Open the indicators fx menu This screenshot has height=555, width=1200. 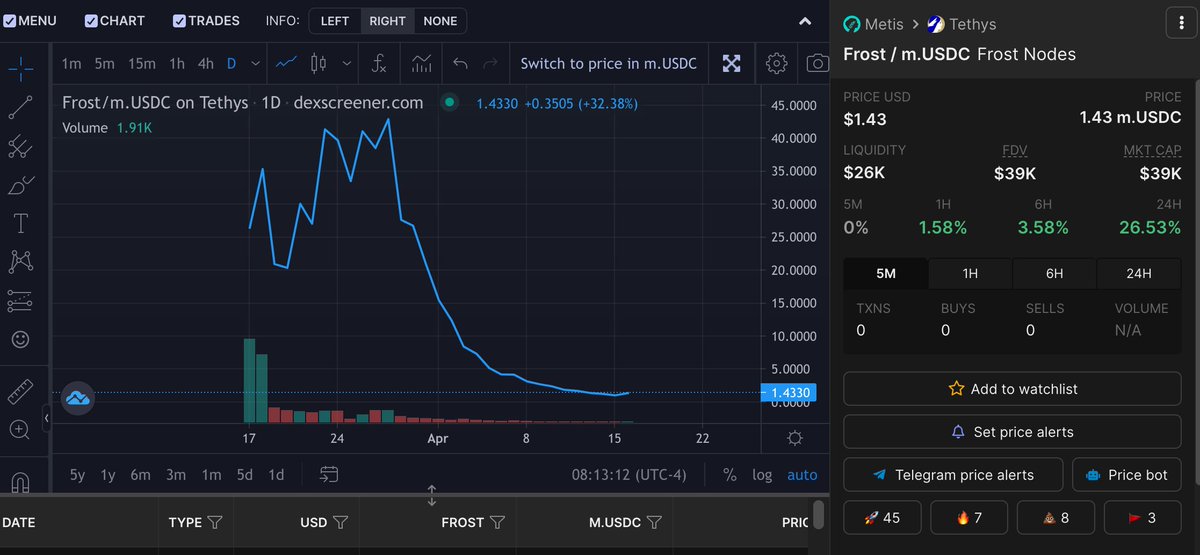[x=379, y=64]
